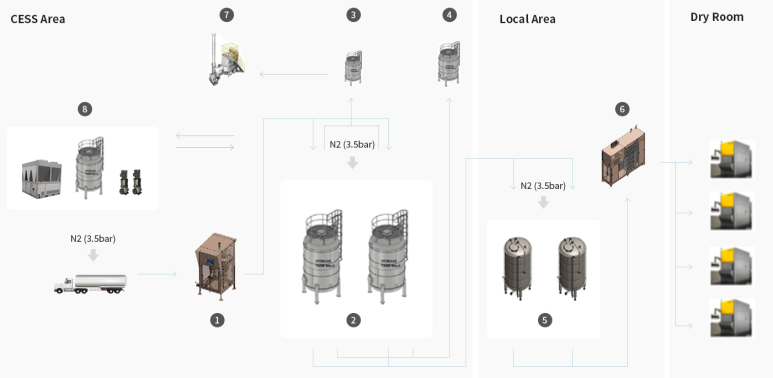Click the left storage tank in group 2
The image size is (773, 378).
[x=322, y=254]
